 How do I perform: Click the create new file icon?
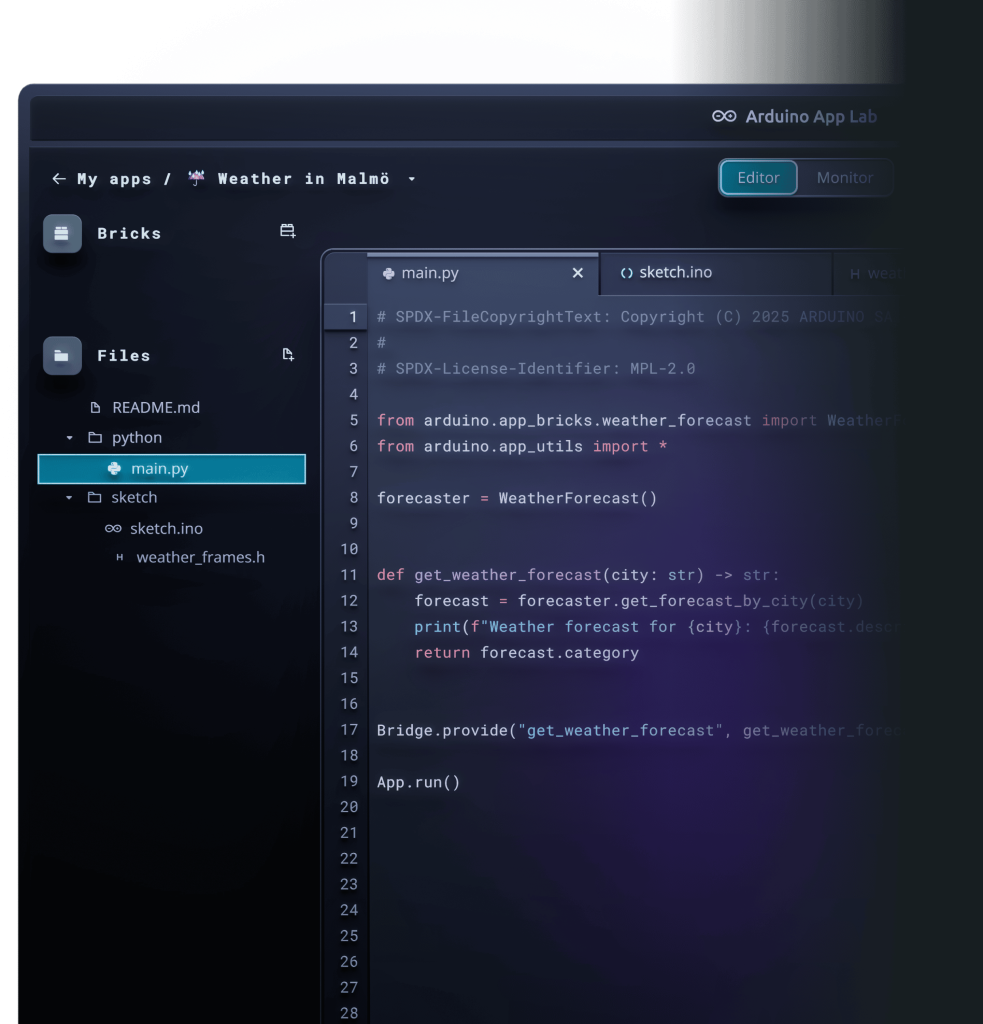click(288, 354)
